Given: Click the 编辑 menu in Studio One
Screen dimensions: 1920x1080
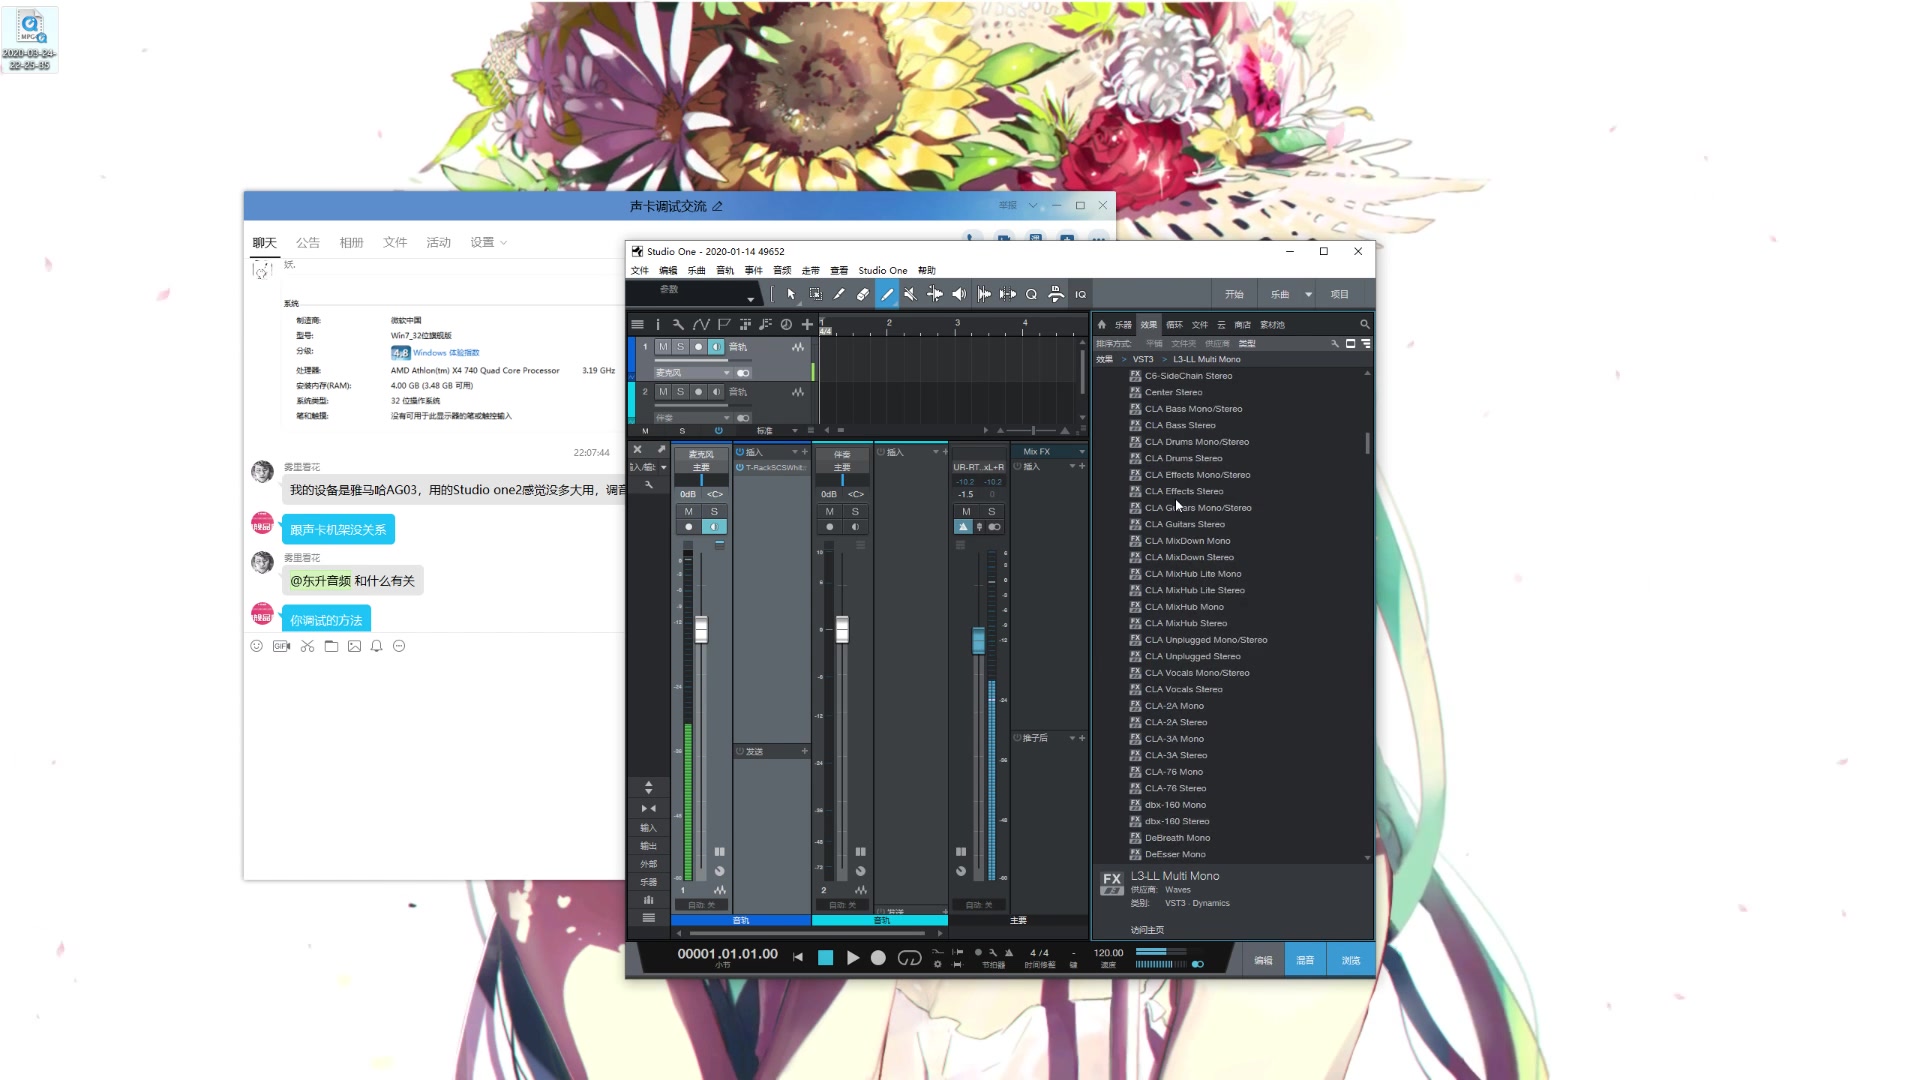Looking at the screenshot, I should coord(667,270).
